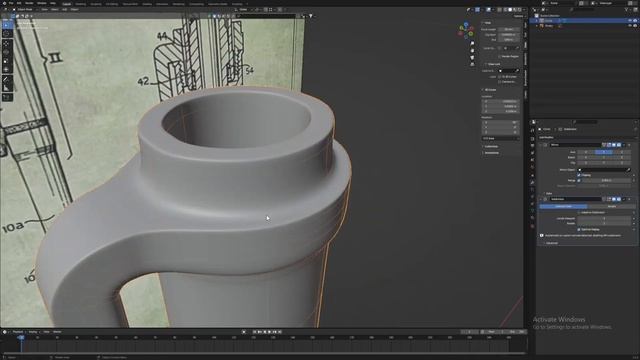Collapse the Subdivision modifier panel
Viewport: 640px width, 360px height.
(x=540, y=199)
